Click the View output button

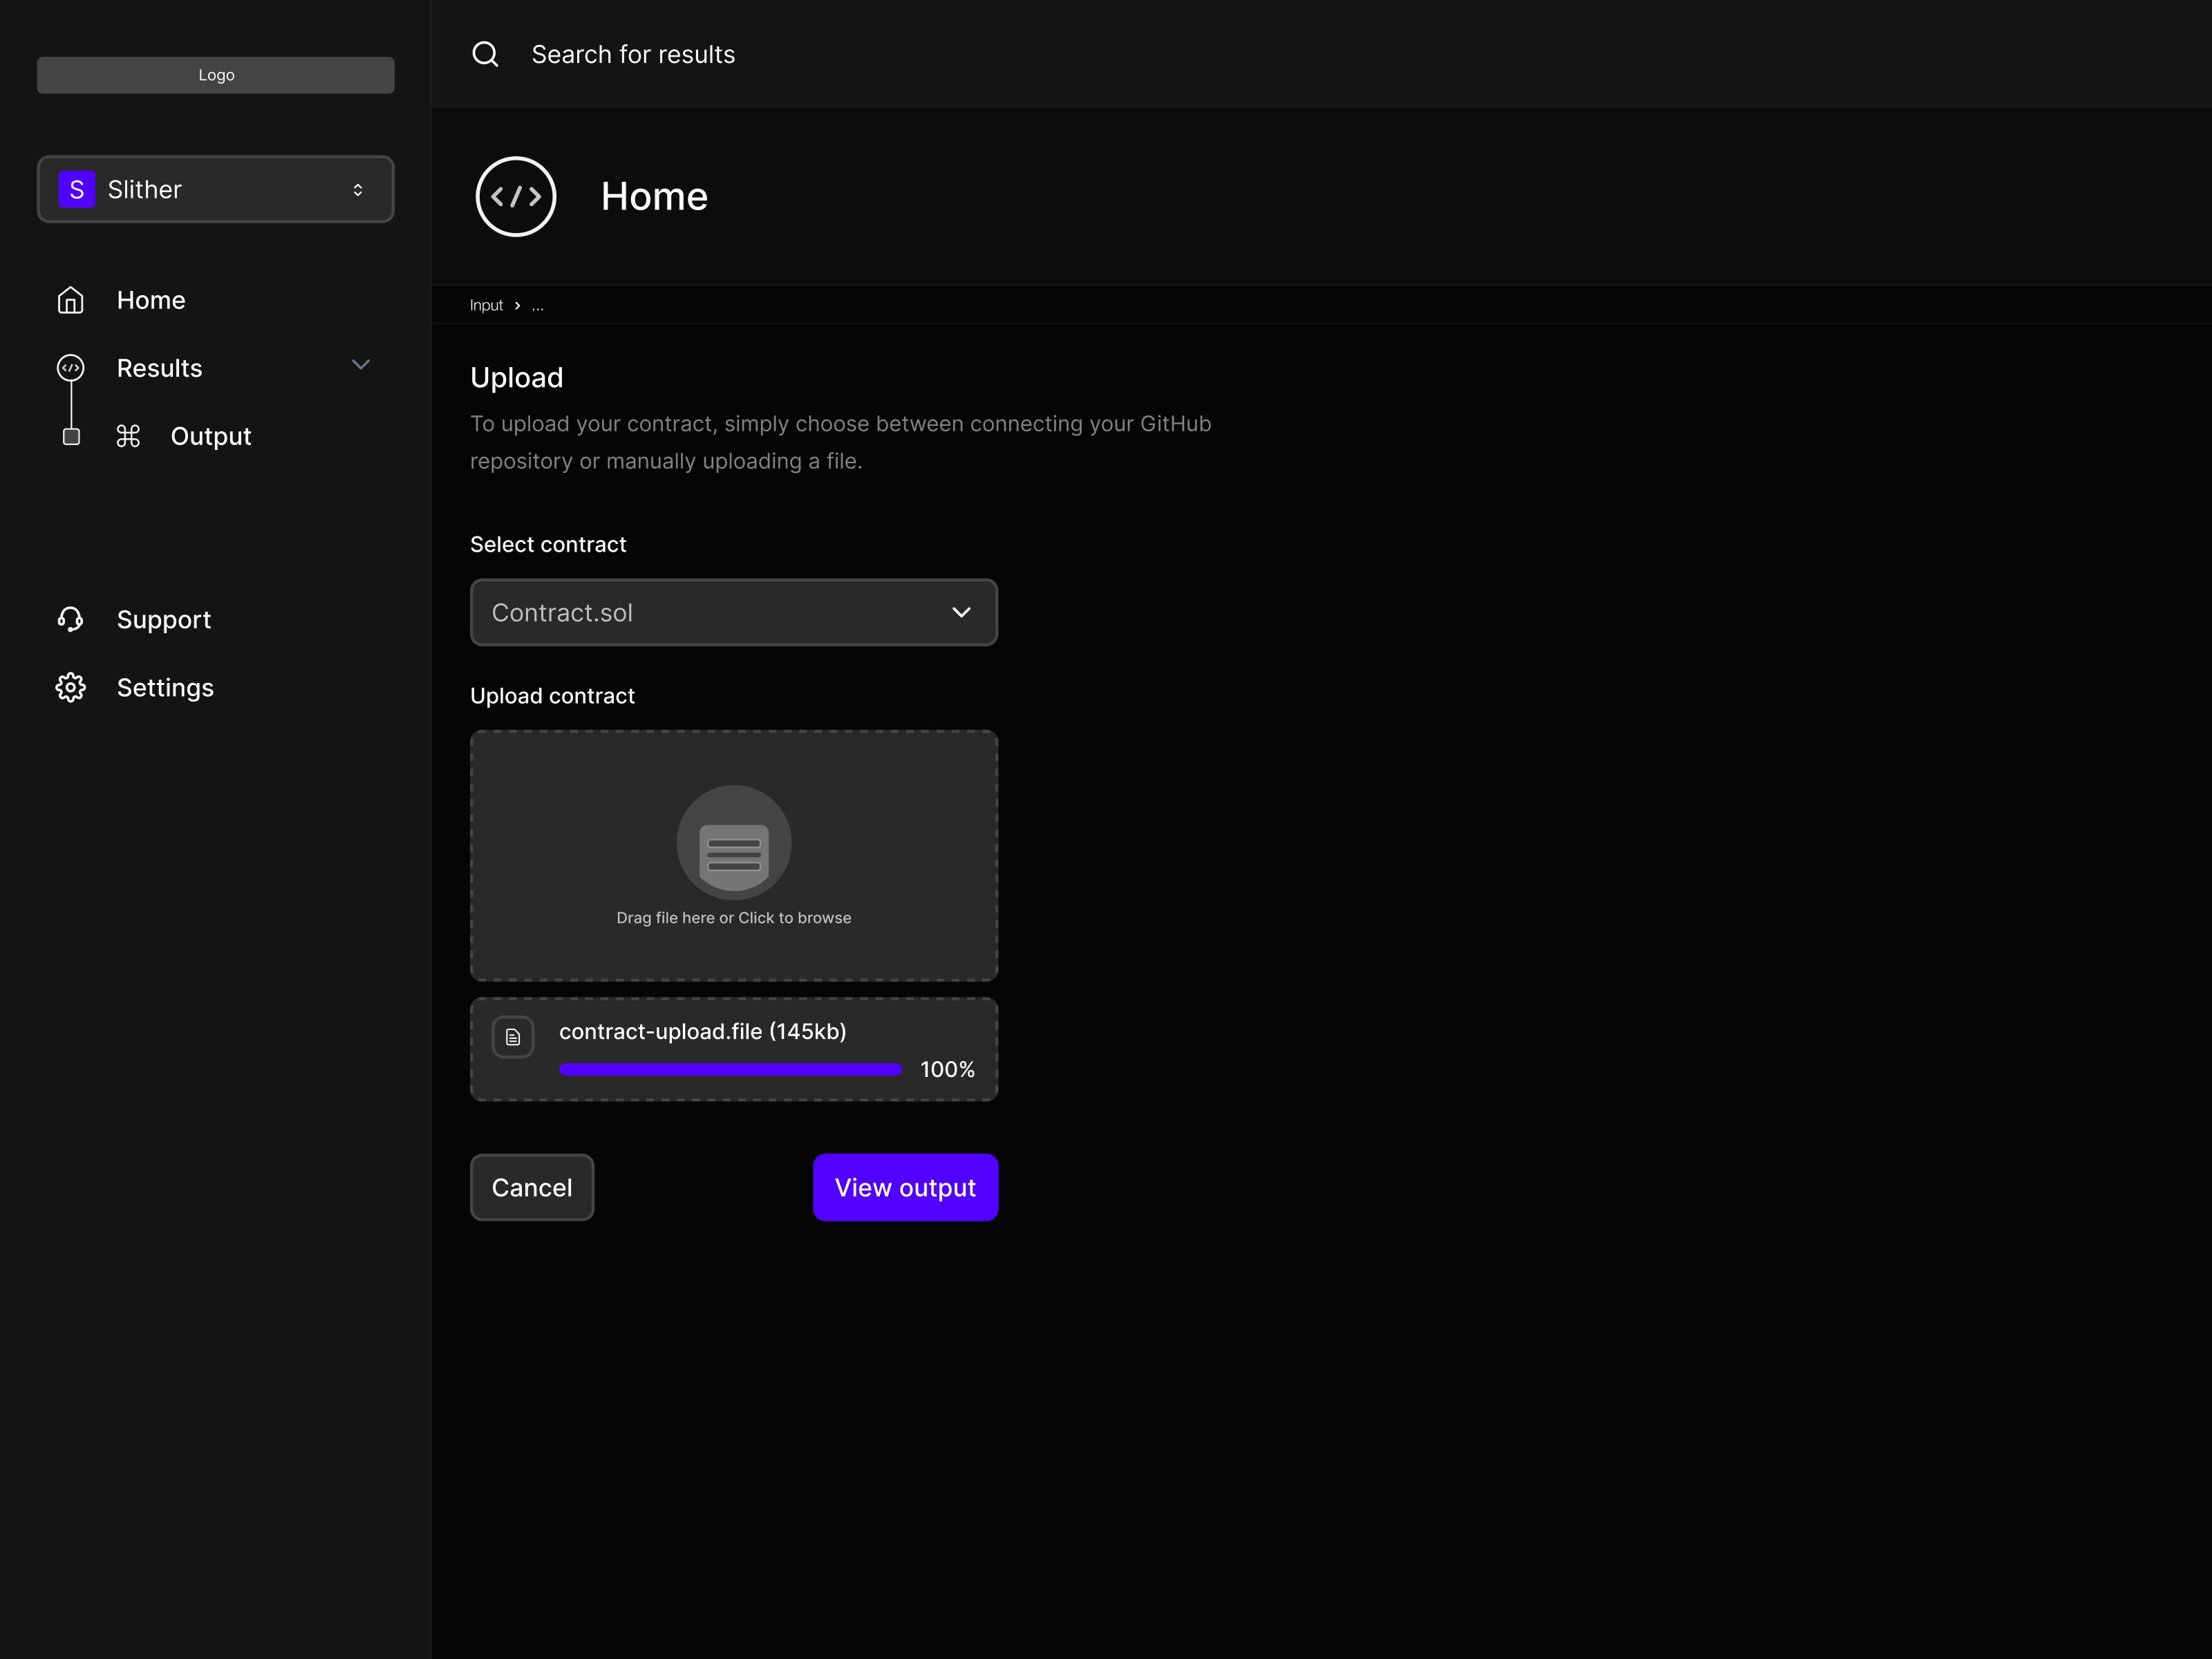905,1187
